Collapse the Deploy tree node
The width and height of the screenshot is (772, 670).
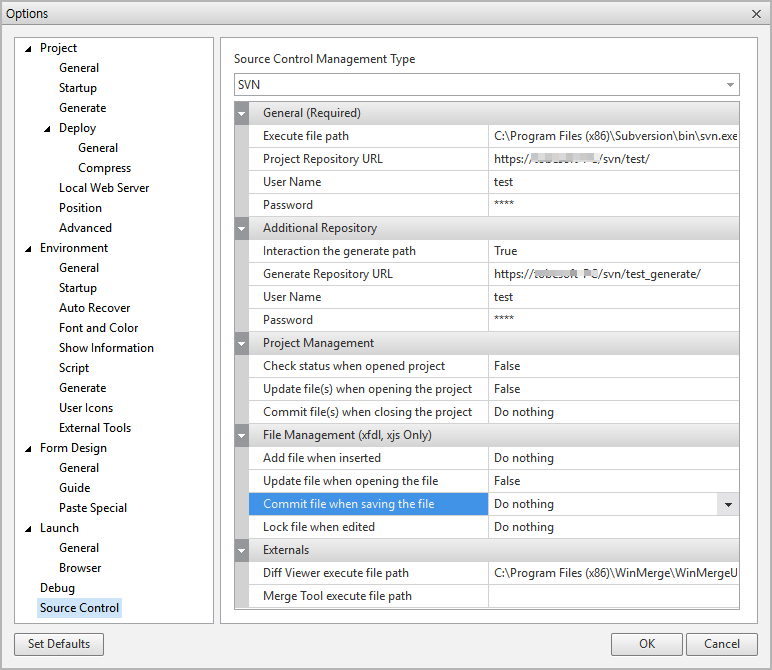[x=47, y=128]
